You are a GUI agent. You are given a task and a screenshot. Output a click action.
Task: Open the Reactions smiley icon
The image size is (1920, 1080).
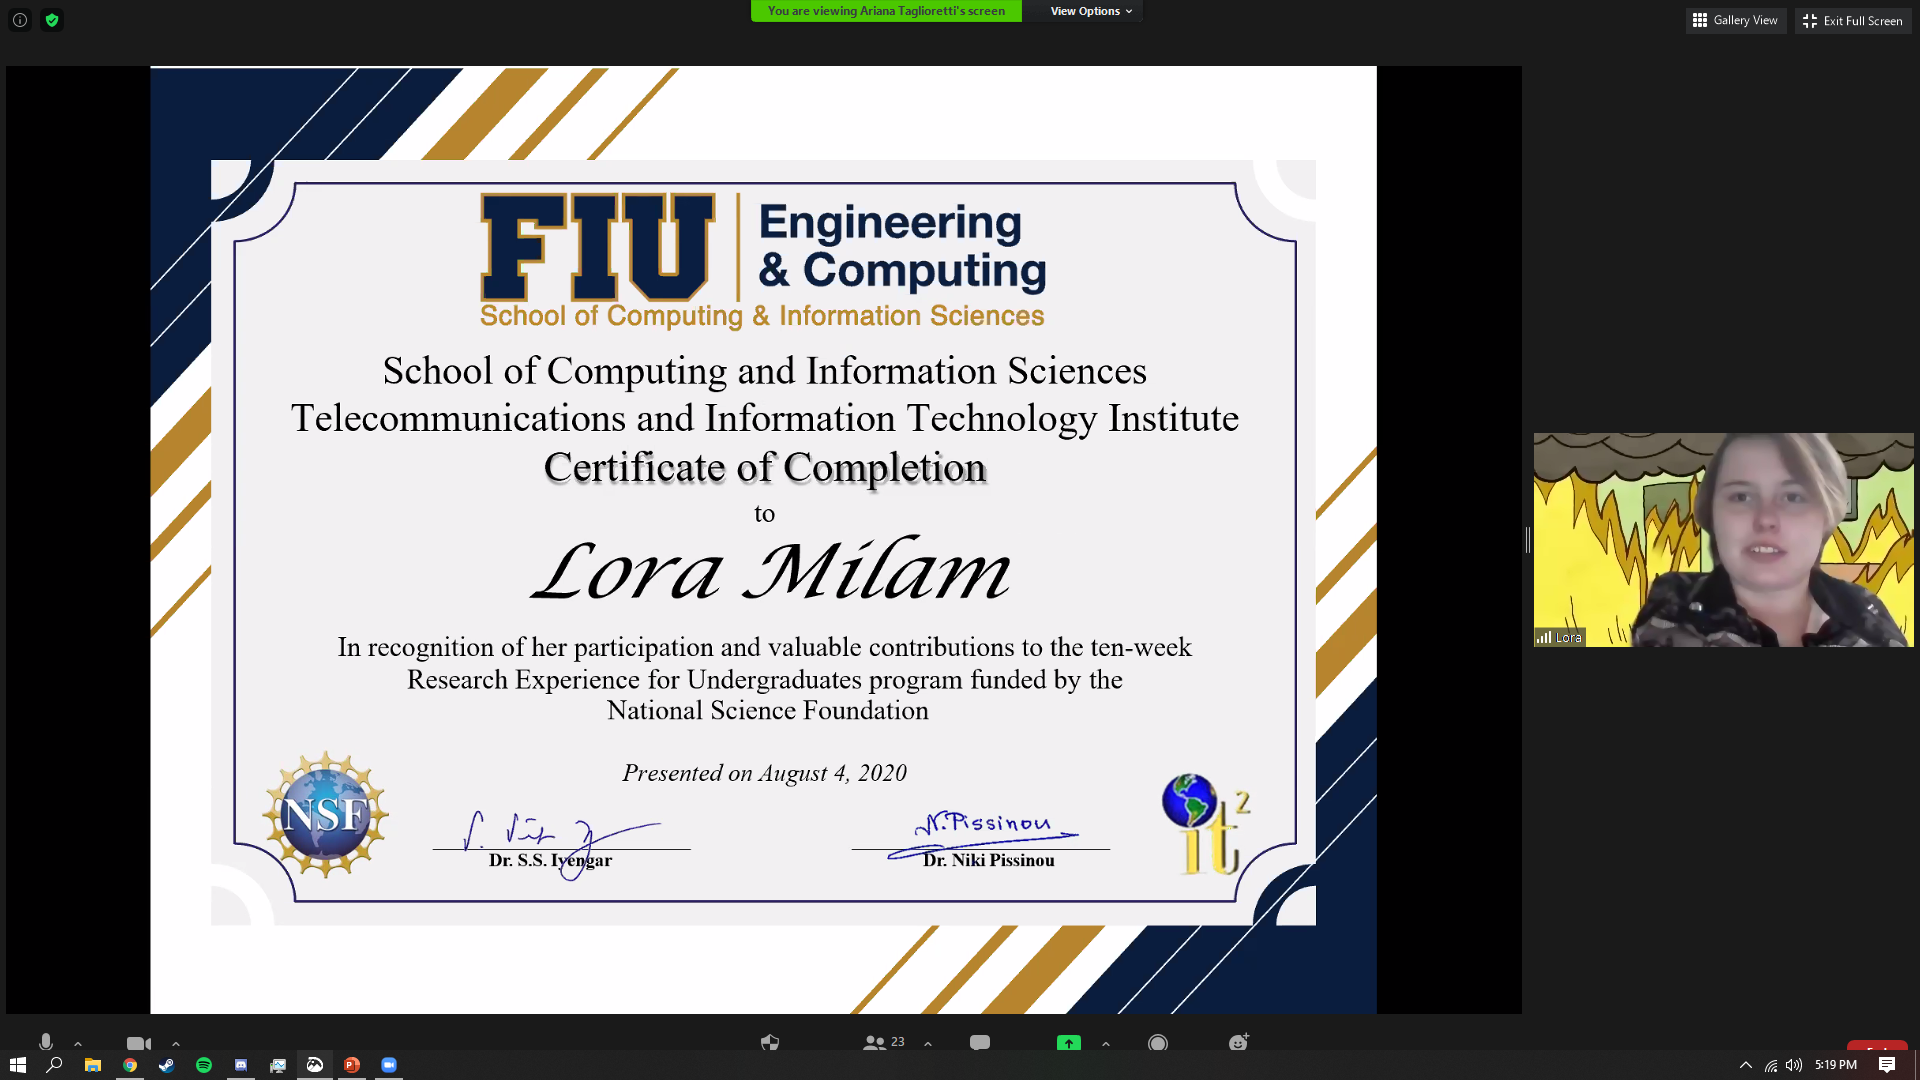pos(1238,1042)
